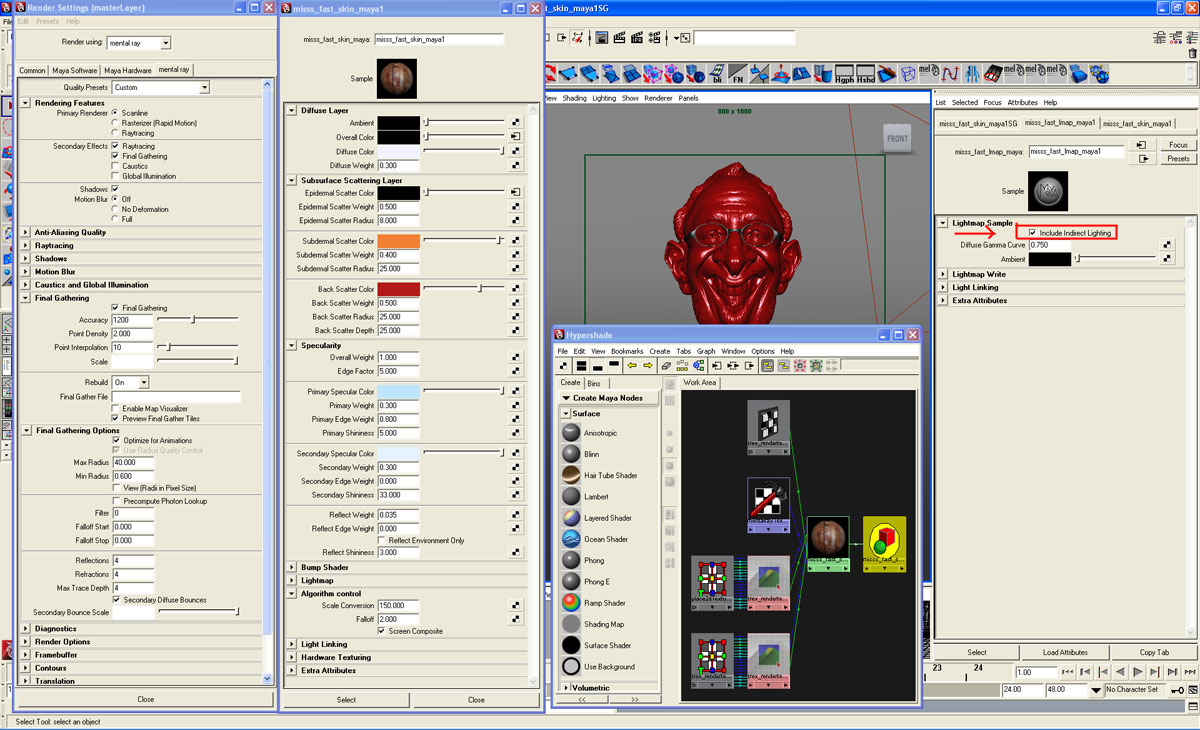Screen dimensions: 1200x730
Task: Enable the Caustics checkbox
Action: click(x=115, y=166)
